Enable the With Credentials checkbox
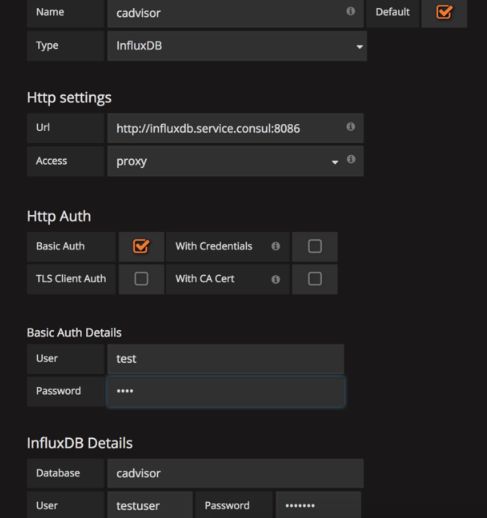487x518 pixels. pos(315,246)
